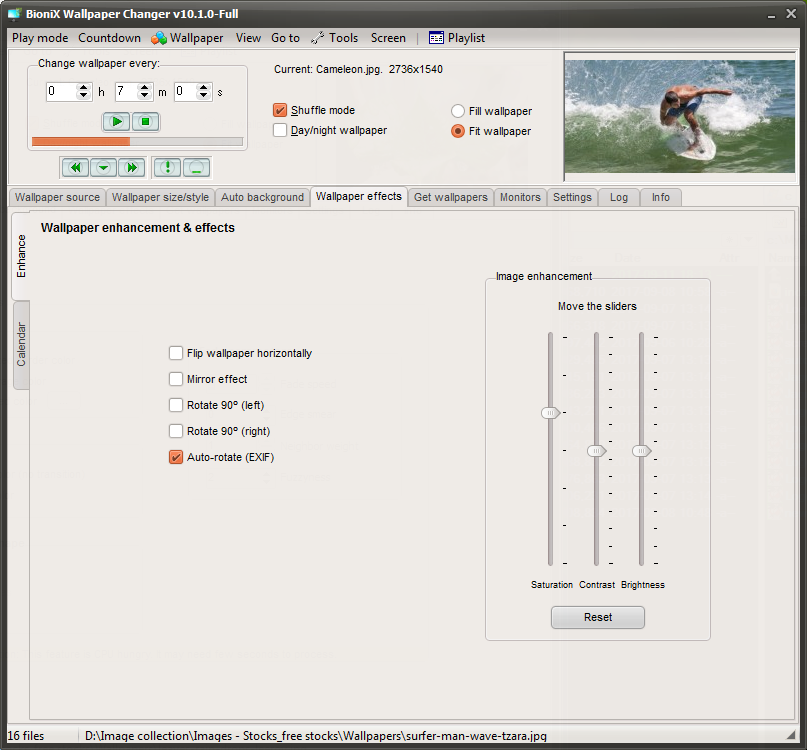807x750 pixels.
Task: Click the window resize grip corner
Action: (x=791, y=736)
